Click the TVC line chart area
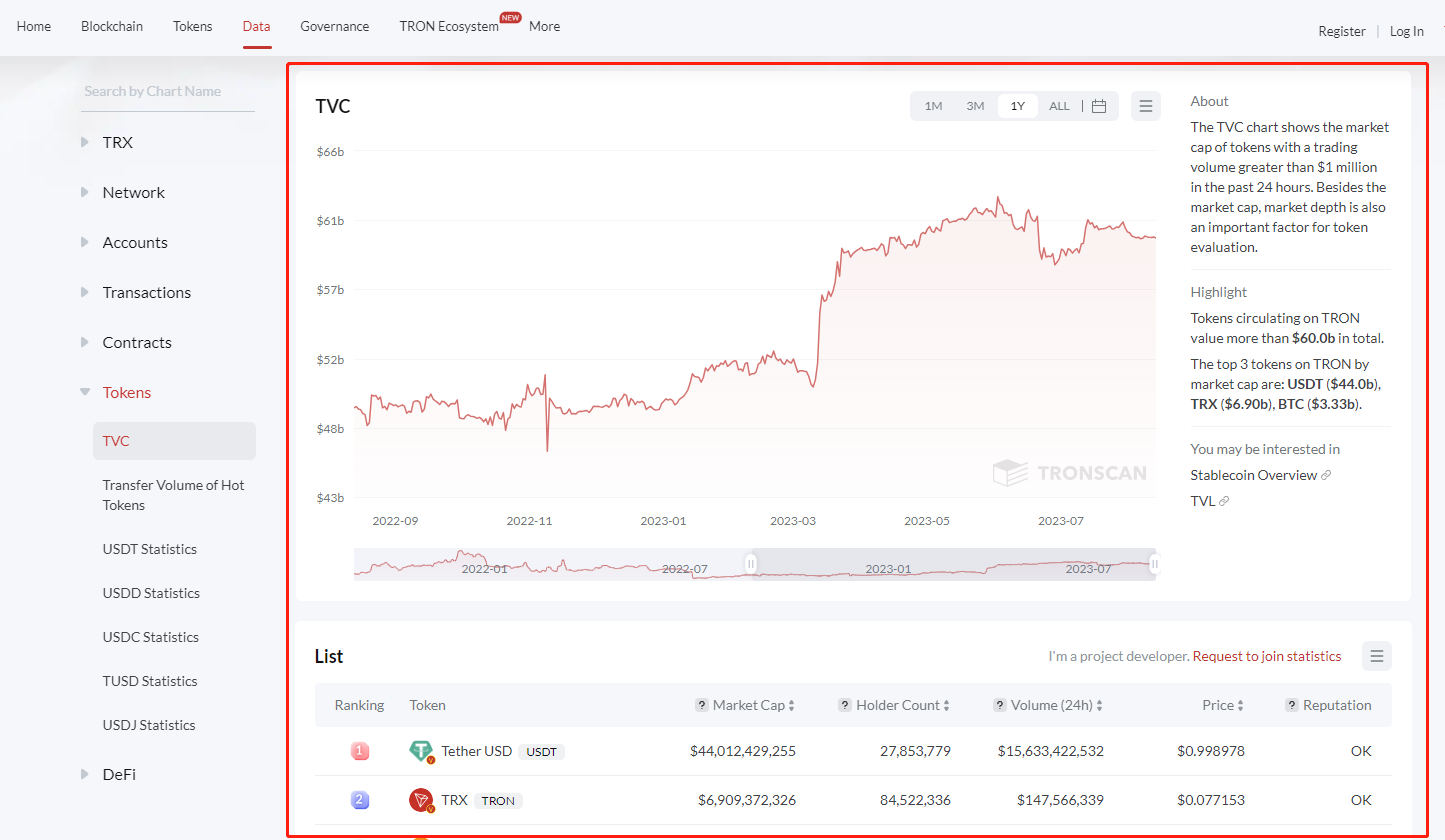The image size is (1445, 840). coord(755,325)
